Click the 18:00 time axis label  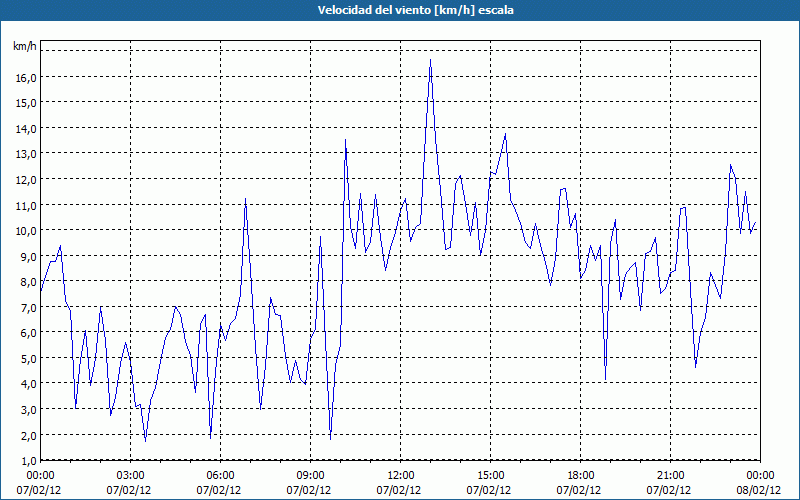point(581,476)
